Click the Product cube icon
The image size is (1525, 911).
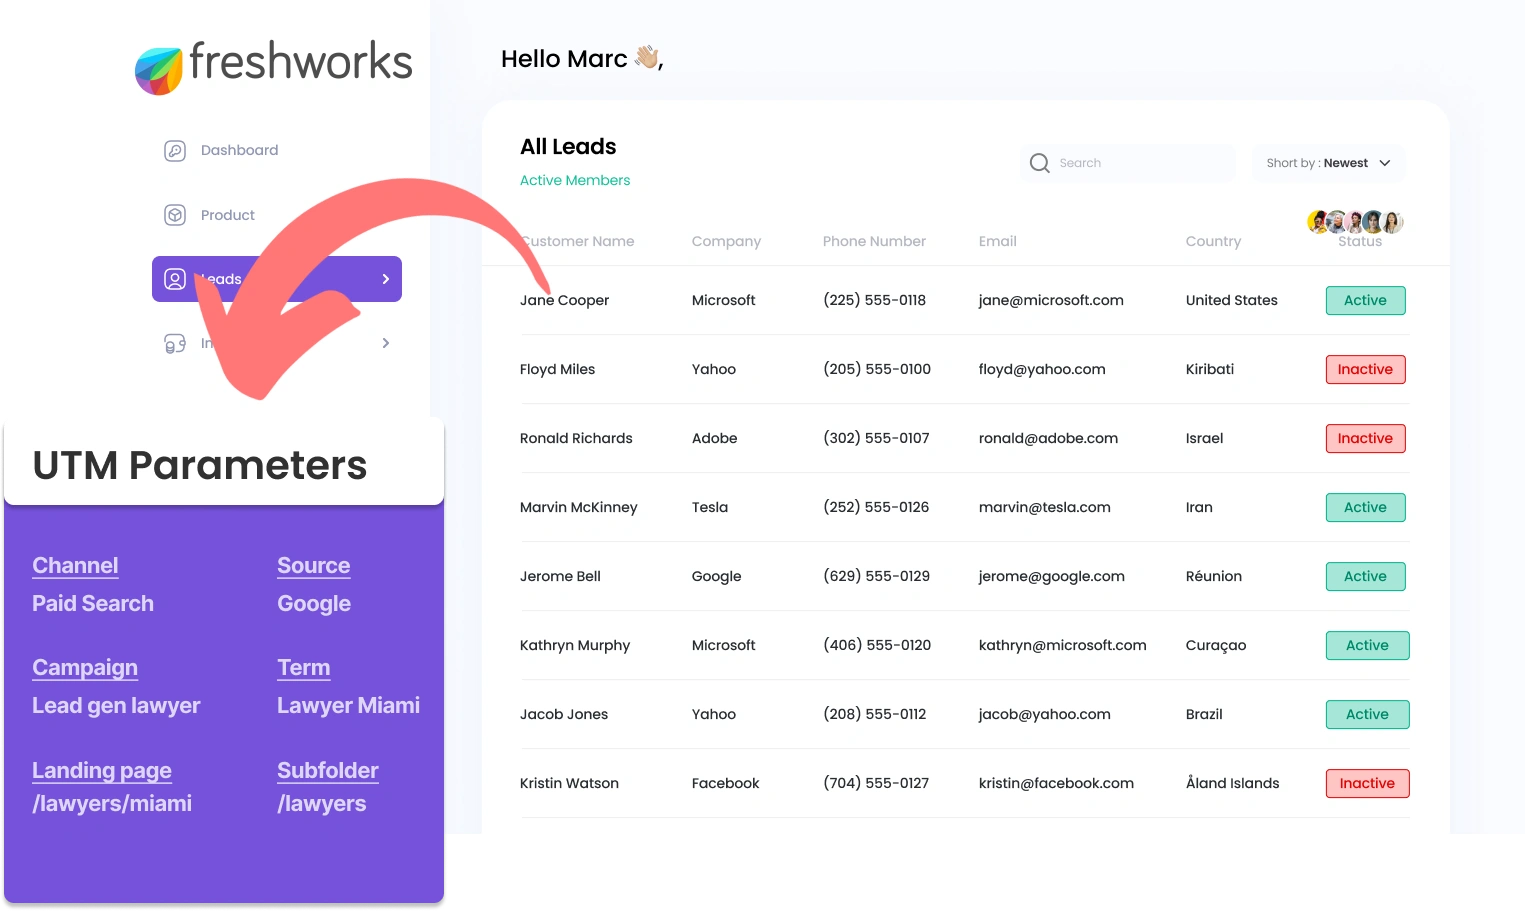point(175,214)
